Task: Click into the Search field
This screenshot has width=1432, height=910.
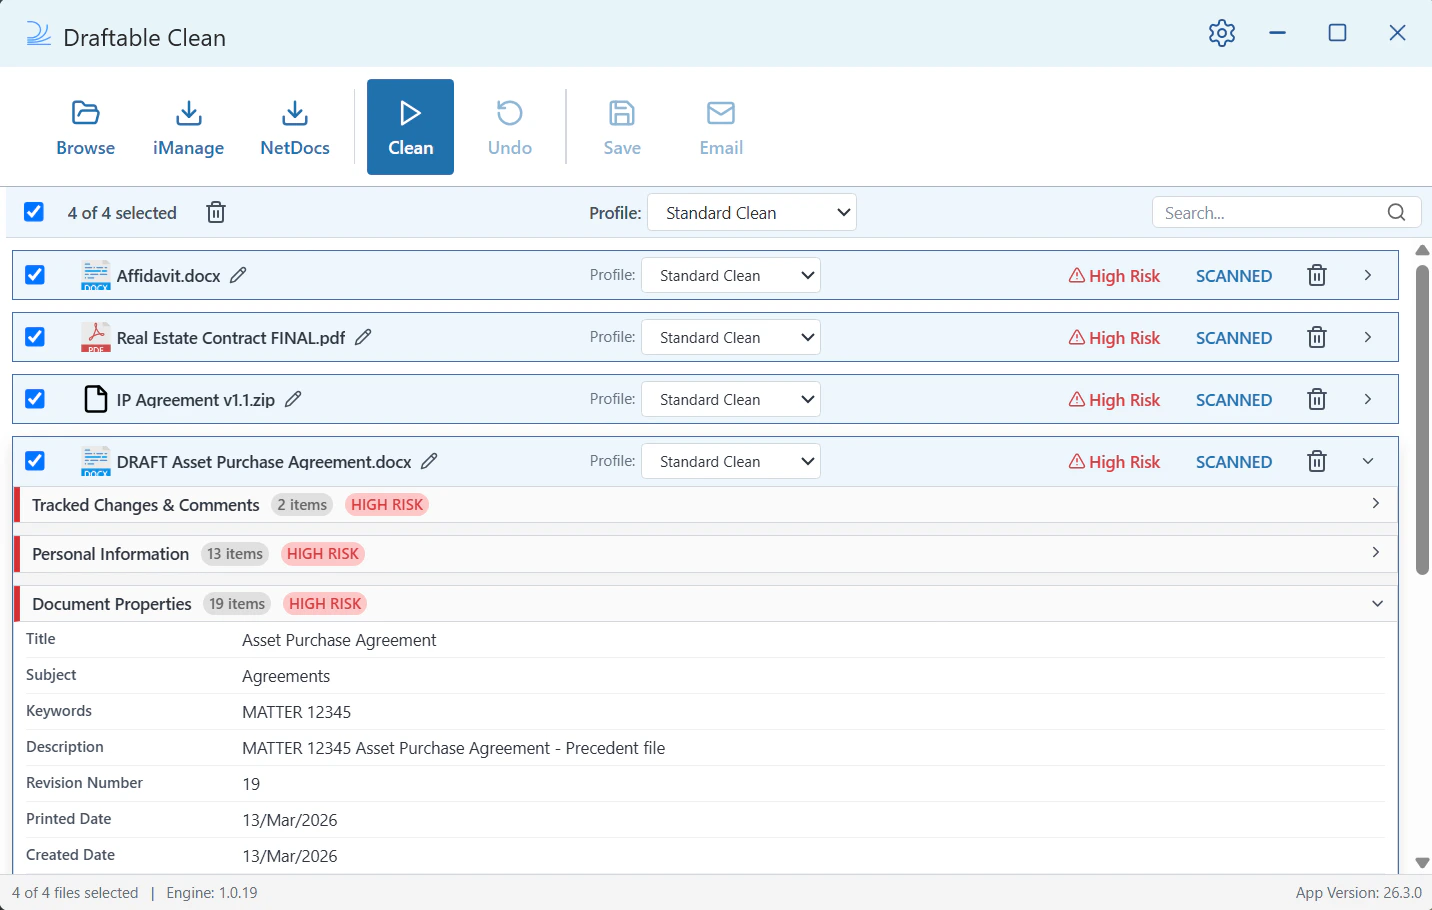Action: (1267, 212)
